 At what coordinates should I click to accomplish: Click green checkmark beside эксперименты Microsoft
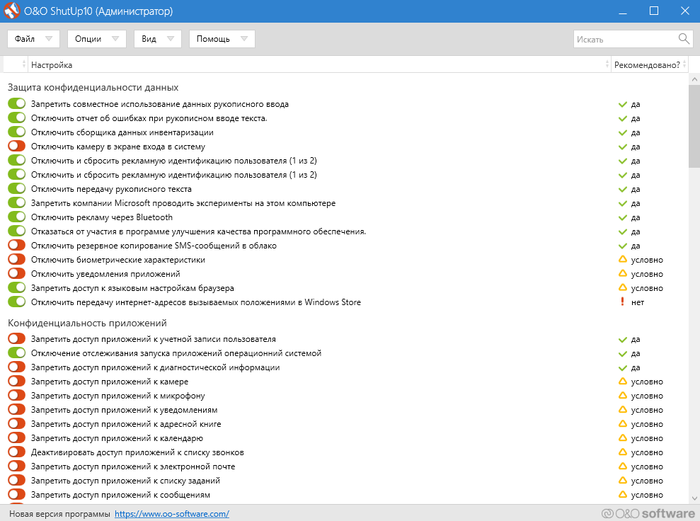(622, 204)
